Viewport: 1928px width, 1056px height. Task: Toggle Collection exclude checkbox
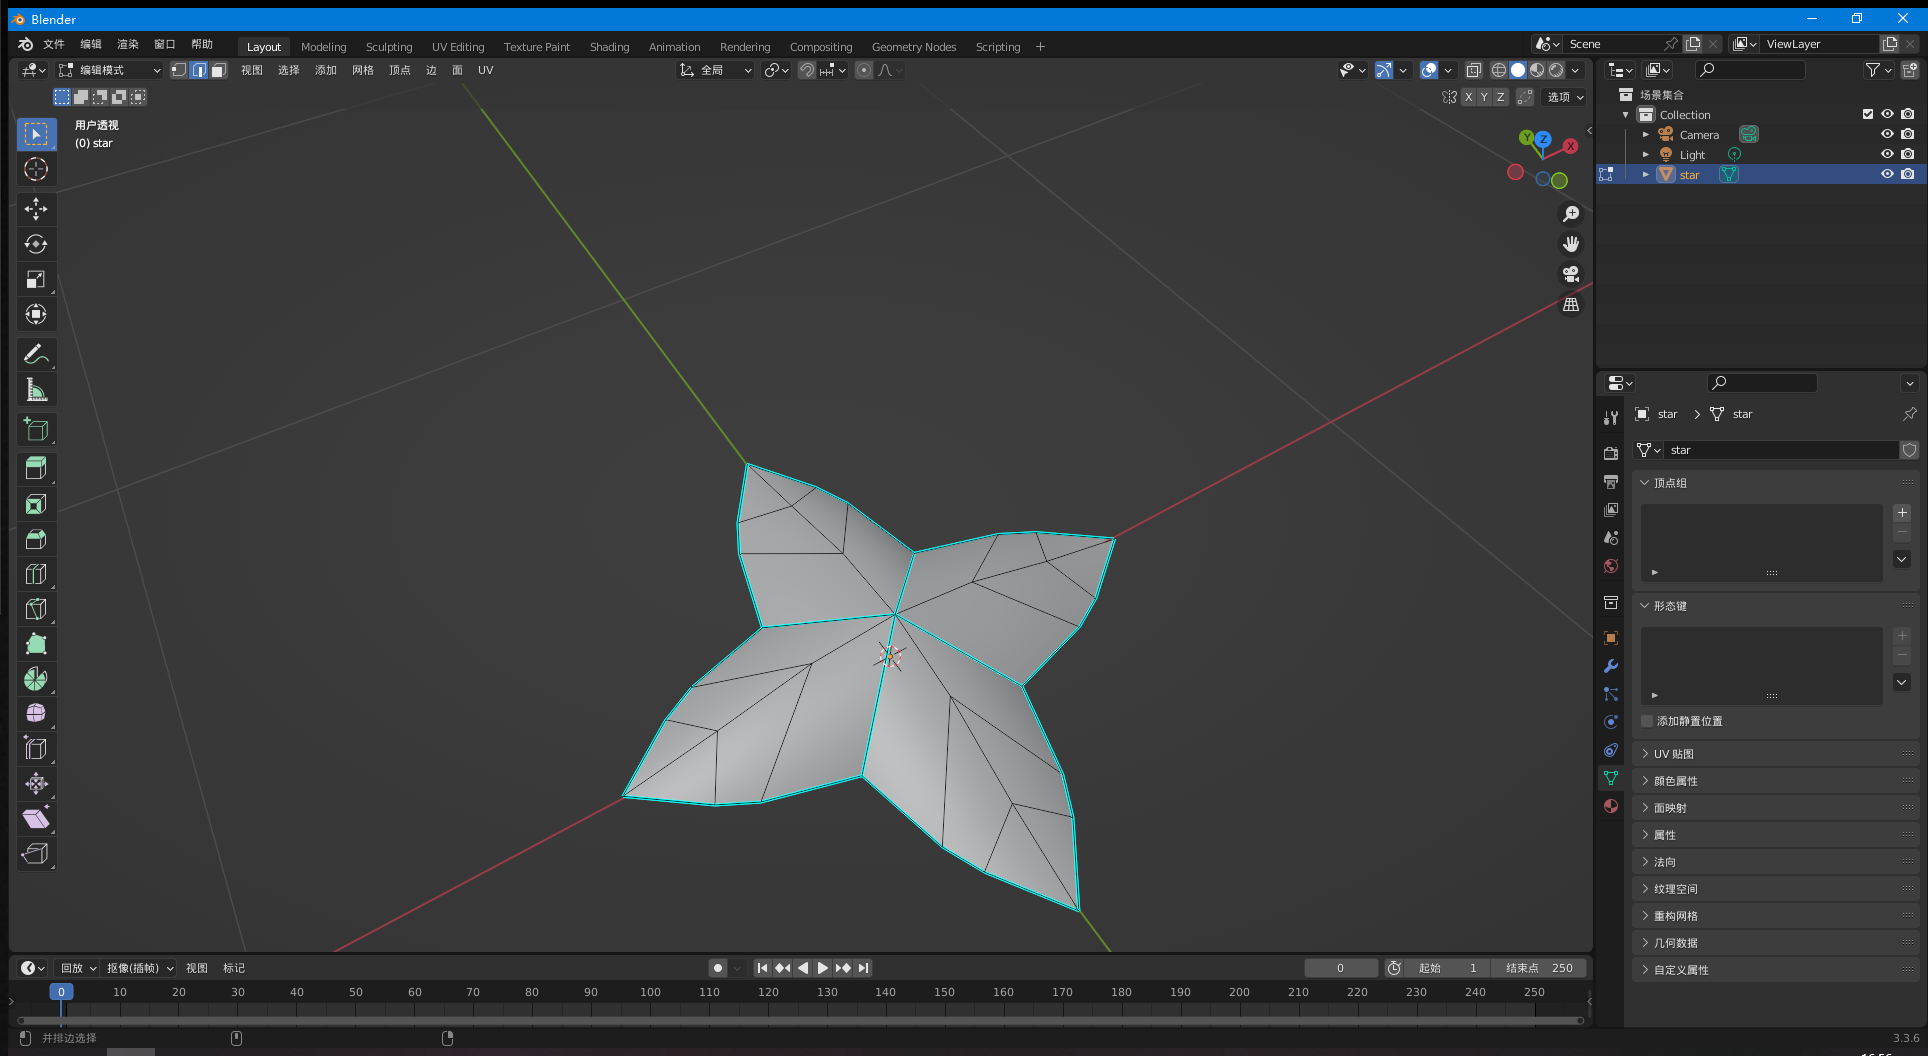pos(1868,114)
